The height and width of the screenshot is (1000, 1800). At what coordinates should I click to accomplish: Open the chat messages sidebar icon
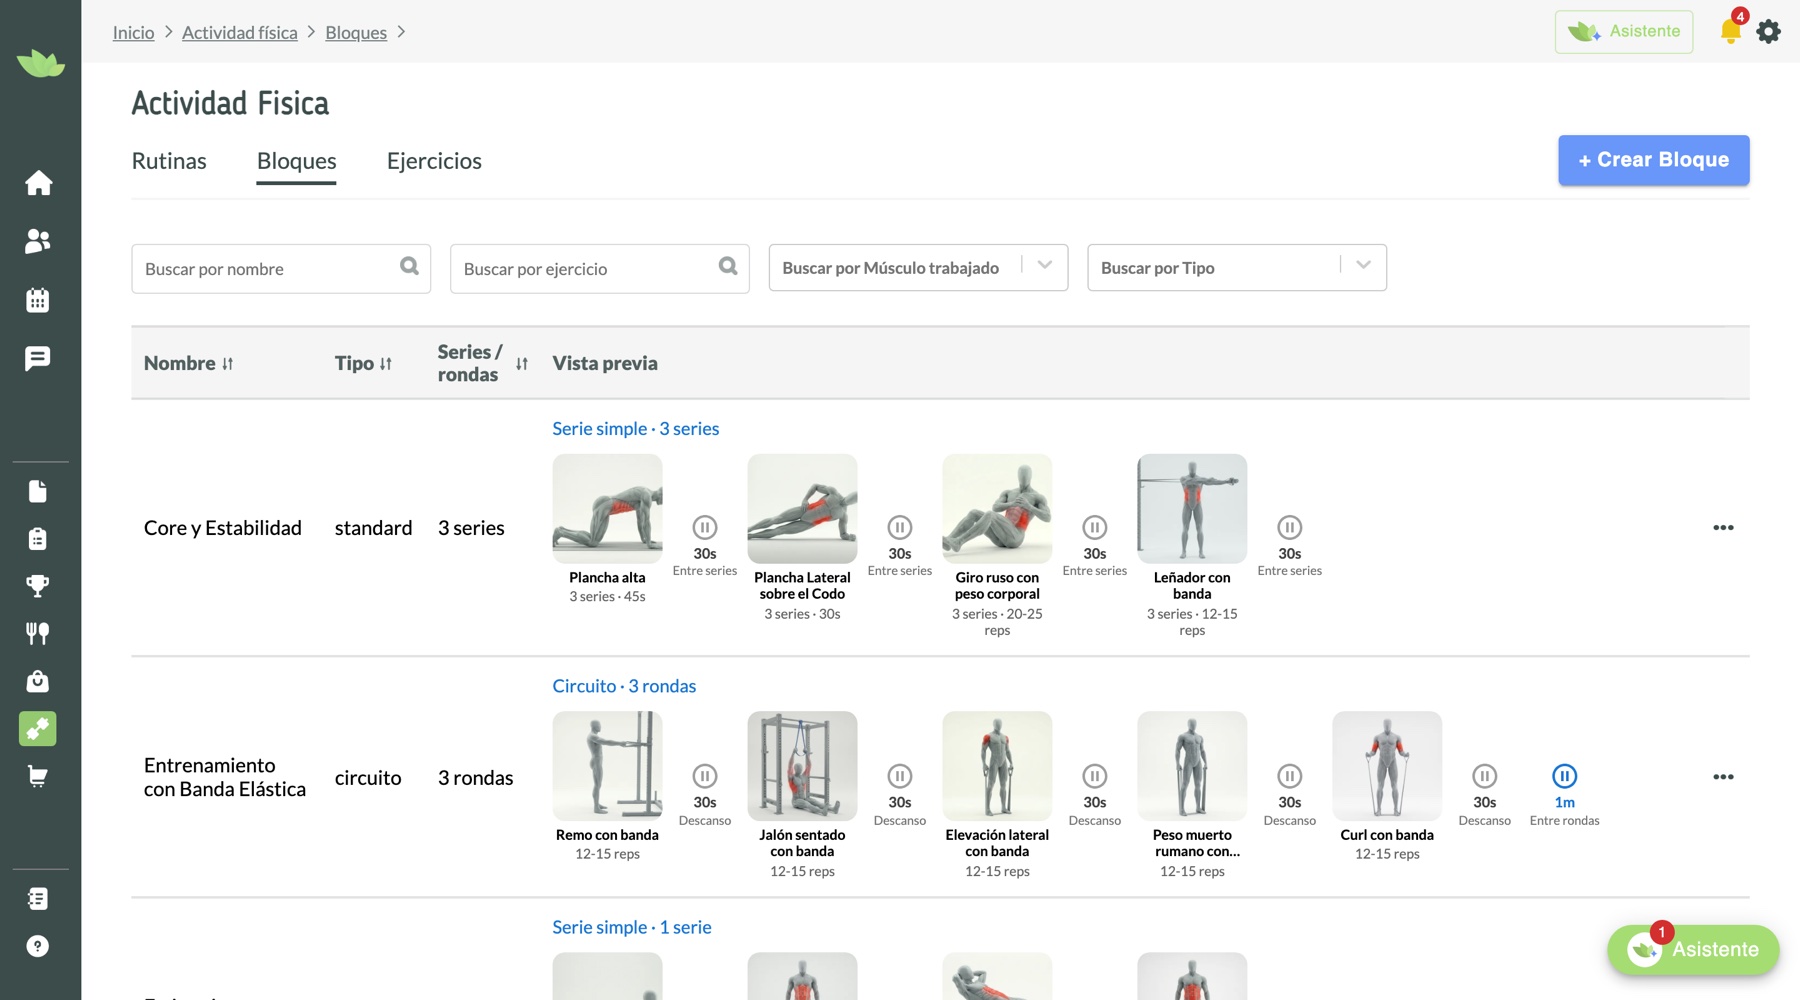[x=38, y=358]
